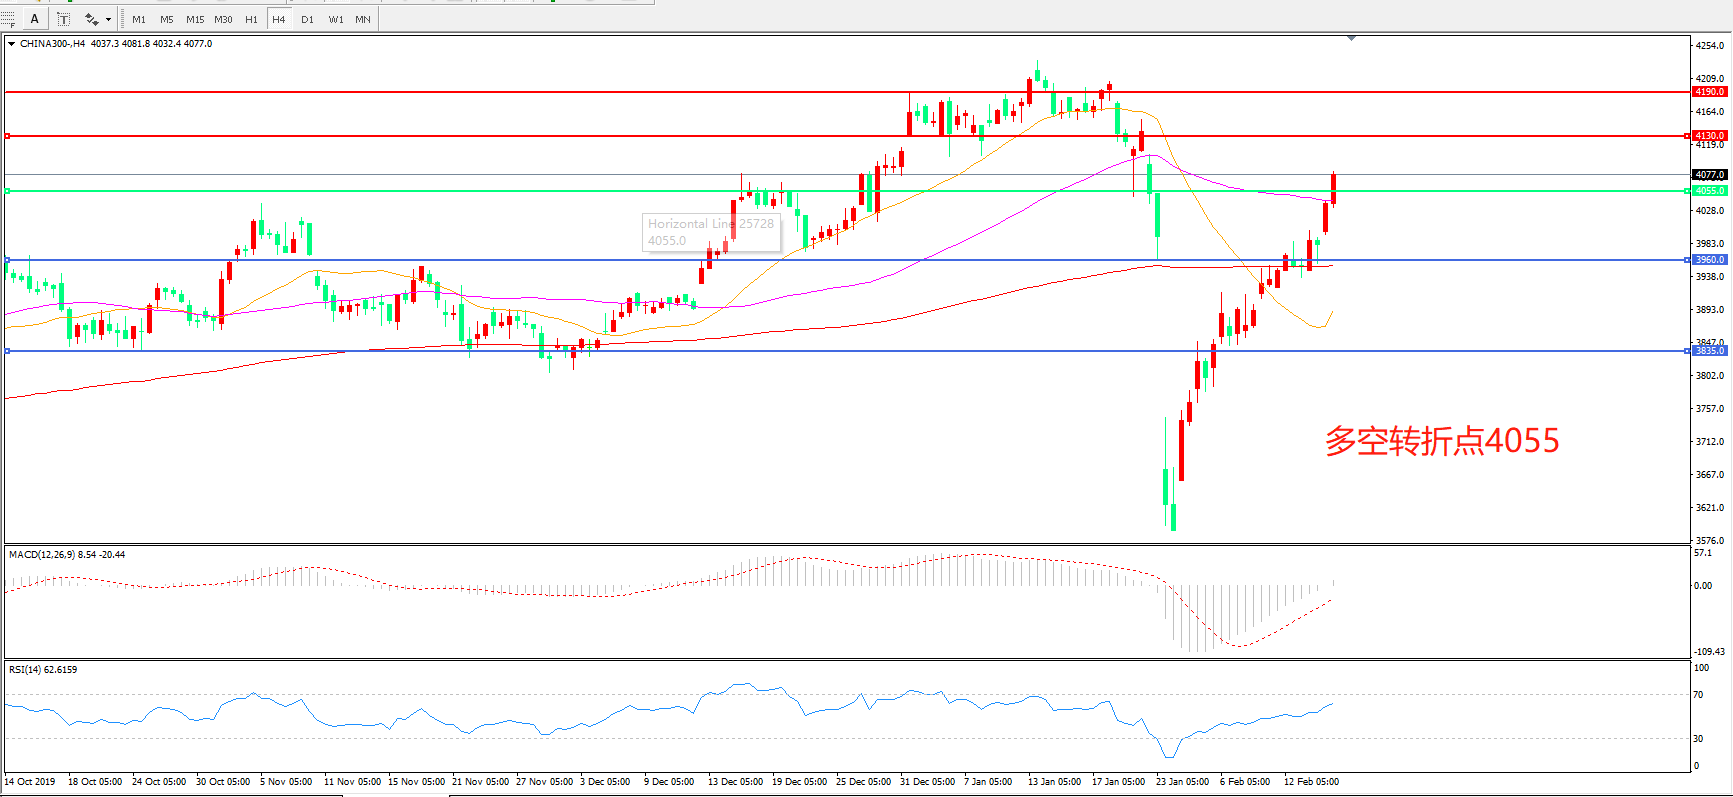Open the Arrows tool dropdown arrow
The width and height of the screenshot is (1733, 797).
(108, 19)
